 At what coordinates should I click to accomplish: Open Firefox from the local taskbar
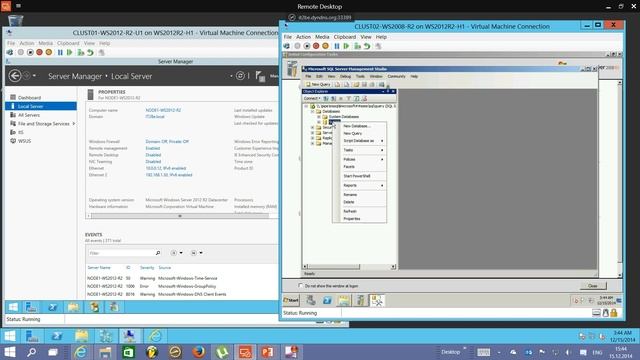[x=199, y=352]
